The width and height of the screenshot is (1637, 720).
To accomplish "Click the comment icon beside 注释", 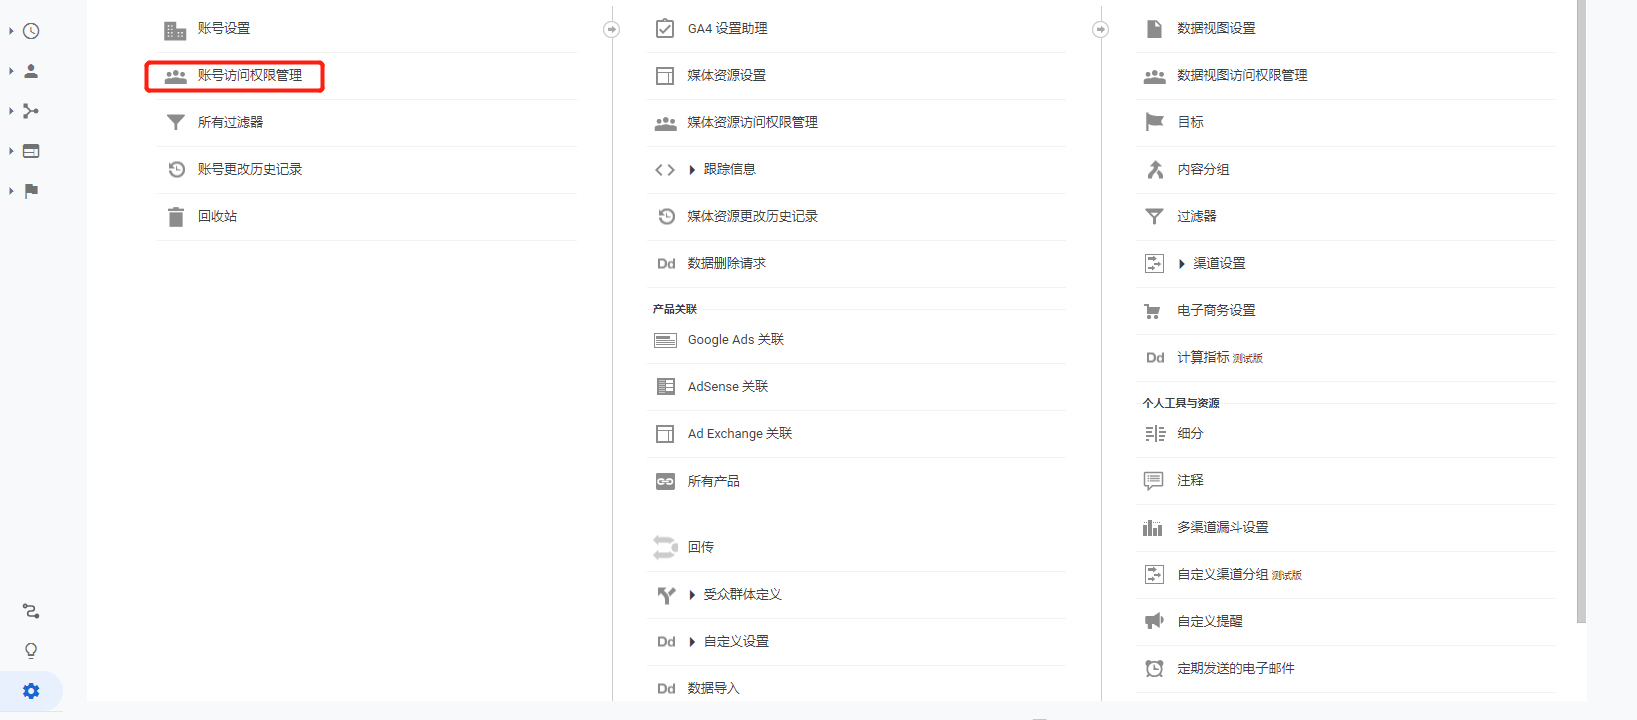I will point(1154,481).
